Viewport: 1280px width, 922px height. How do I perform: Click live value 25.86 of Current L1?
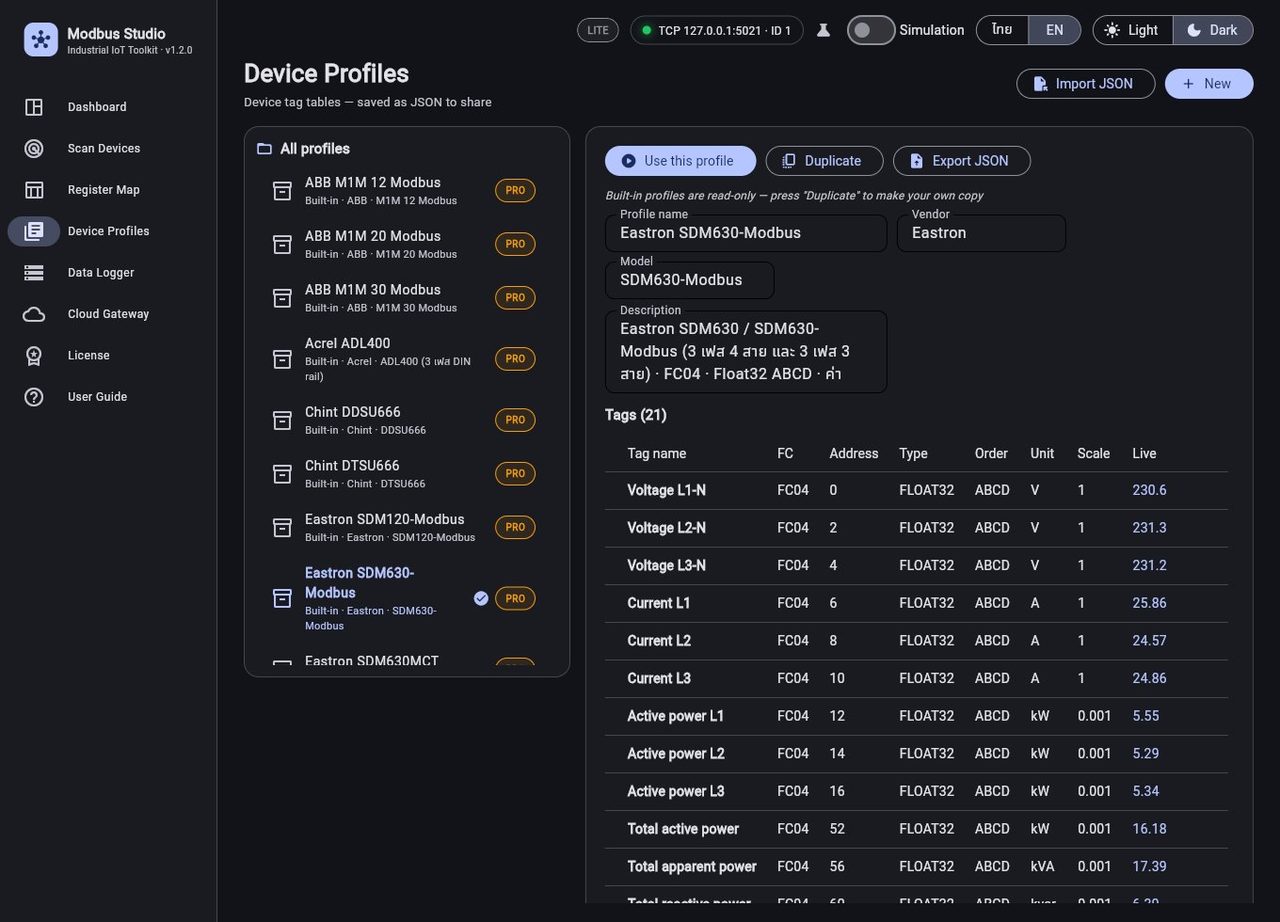point(1149,603)
